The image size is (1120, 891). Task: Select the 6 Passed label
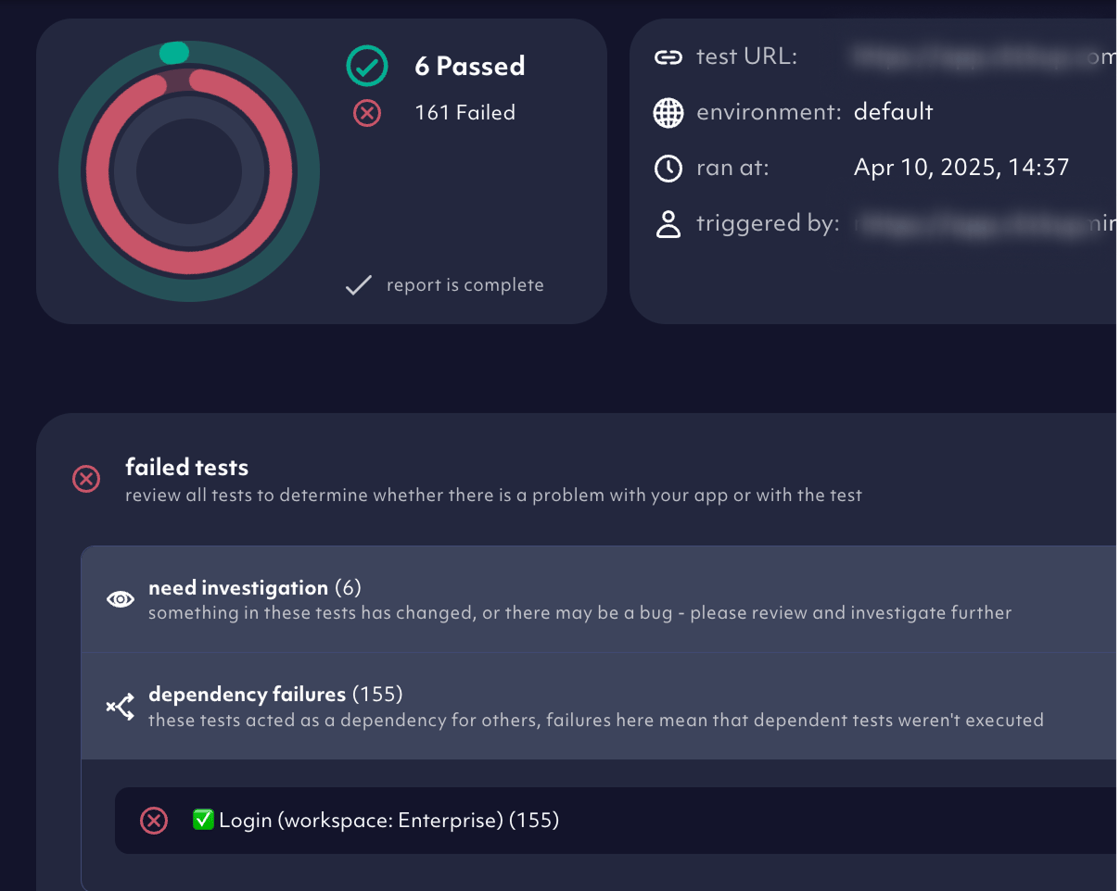coord(470,66)
